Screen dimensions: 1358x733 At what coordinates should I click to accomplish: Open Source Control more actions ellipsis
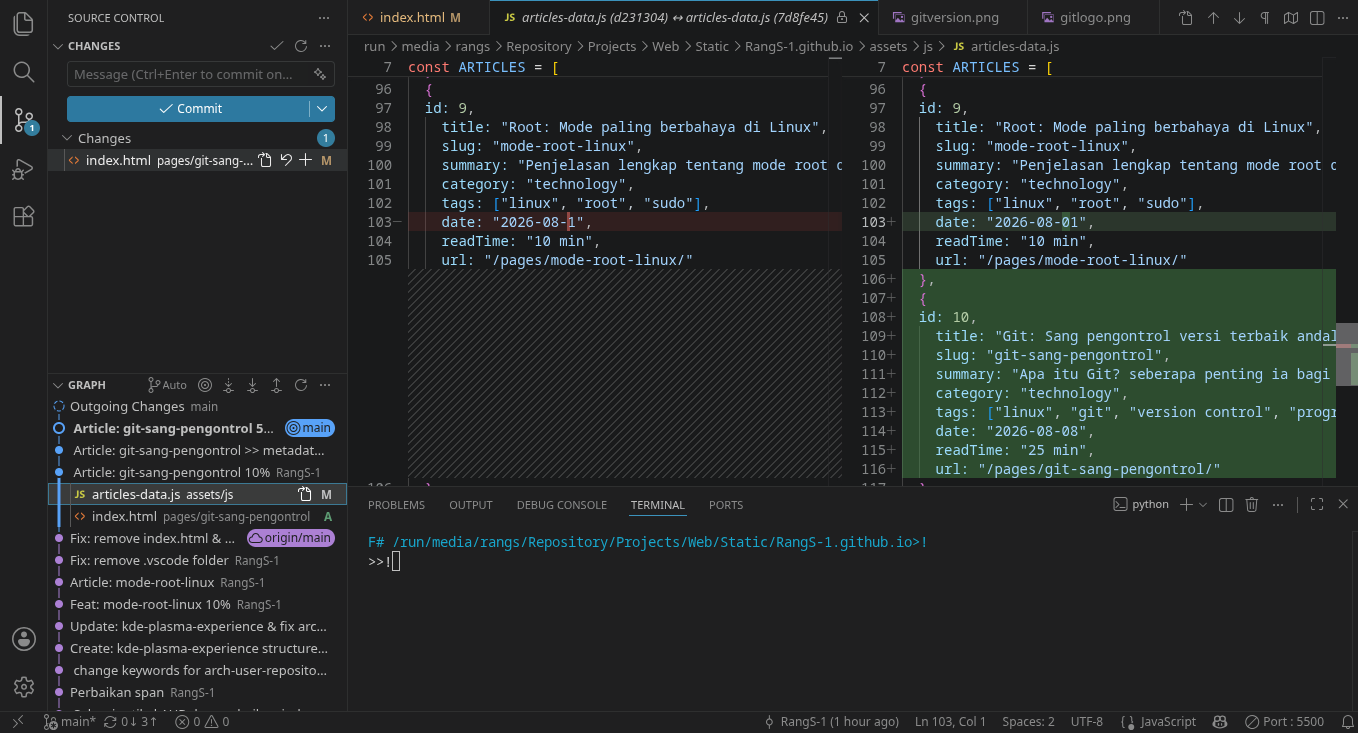coord(323,18)
